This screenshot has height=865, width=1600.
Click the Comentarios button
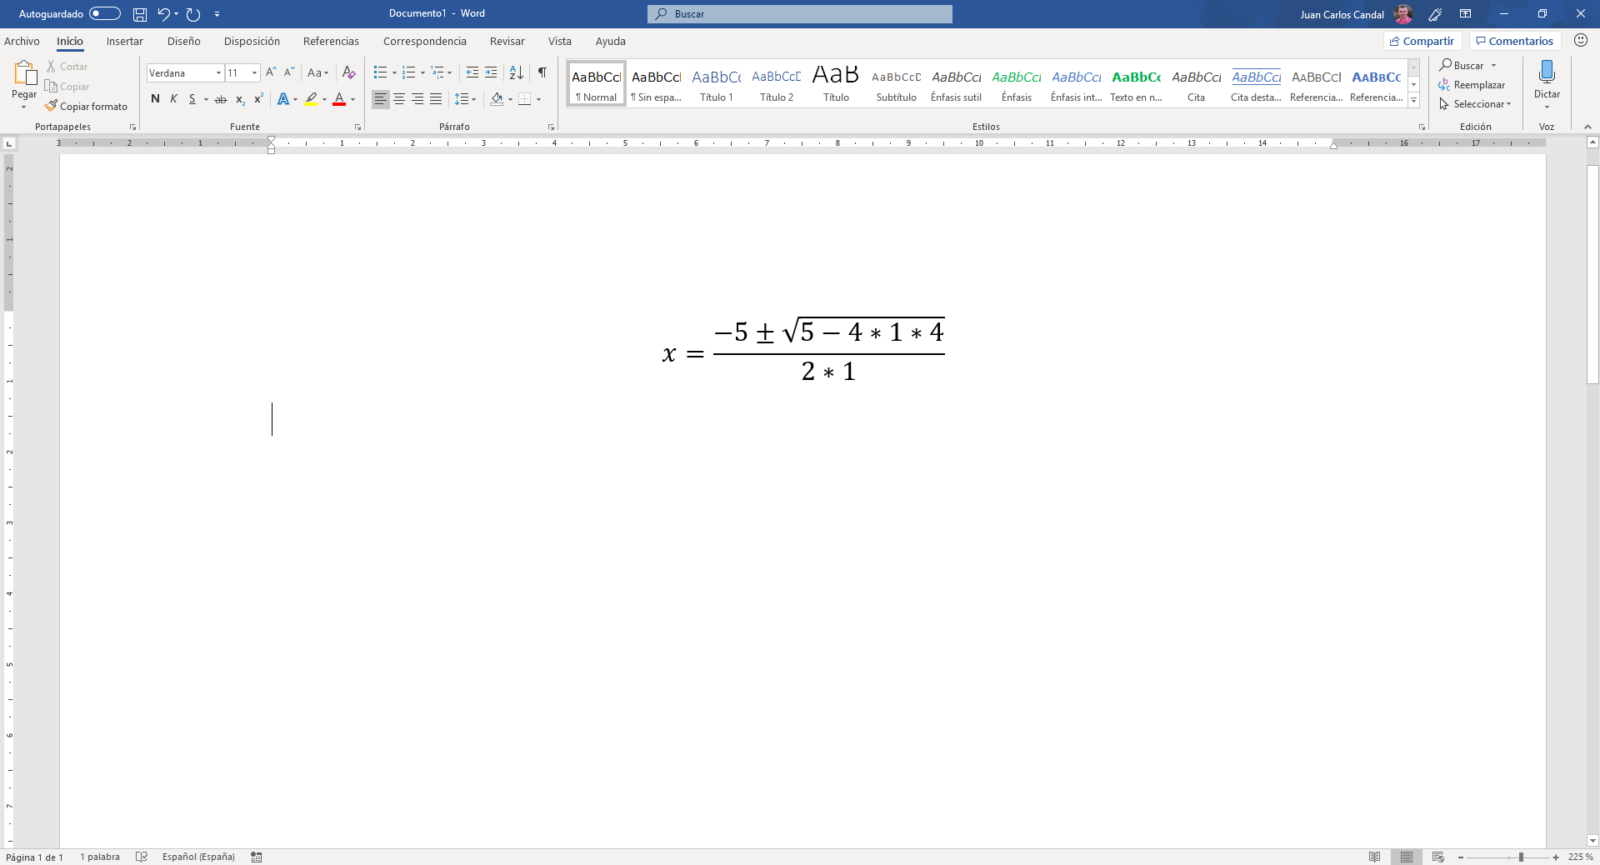[x=1514, y=41]
